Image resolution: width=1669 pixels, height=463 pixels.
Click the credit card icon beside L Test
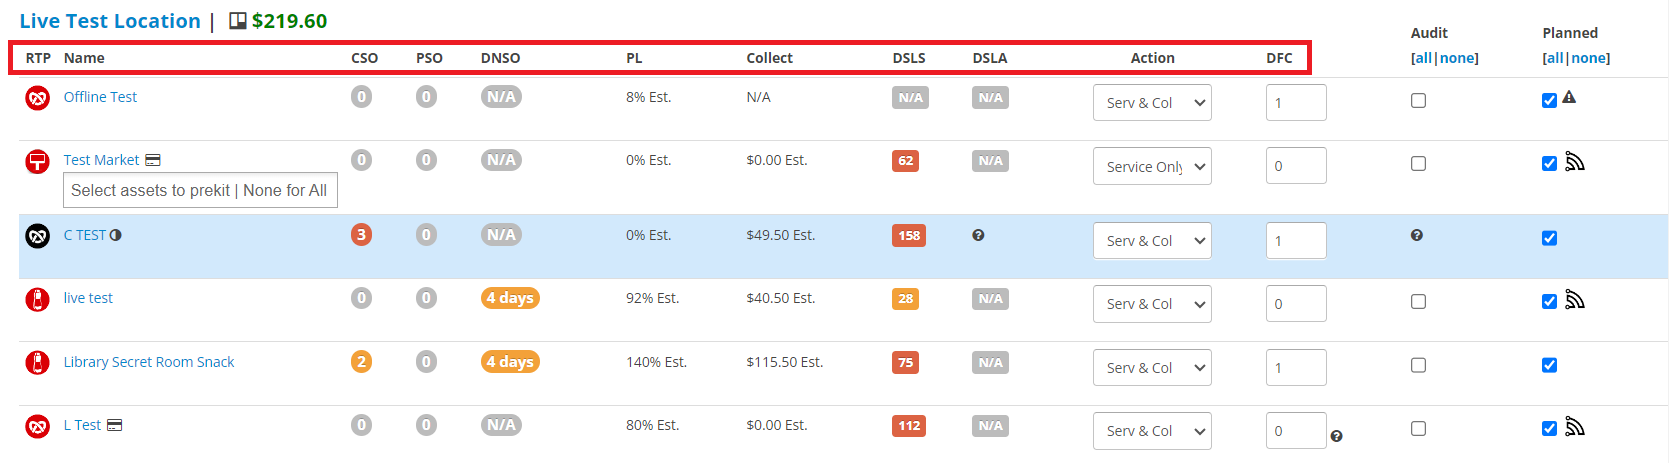(115, 425)
